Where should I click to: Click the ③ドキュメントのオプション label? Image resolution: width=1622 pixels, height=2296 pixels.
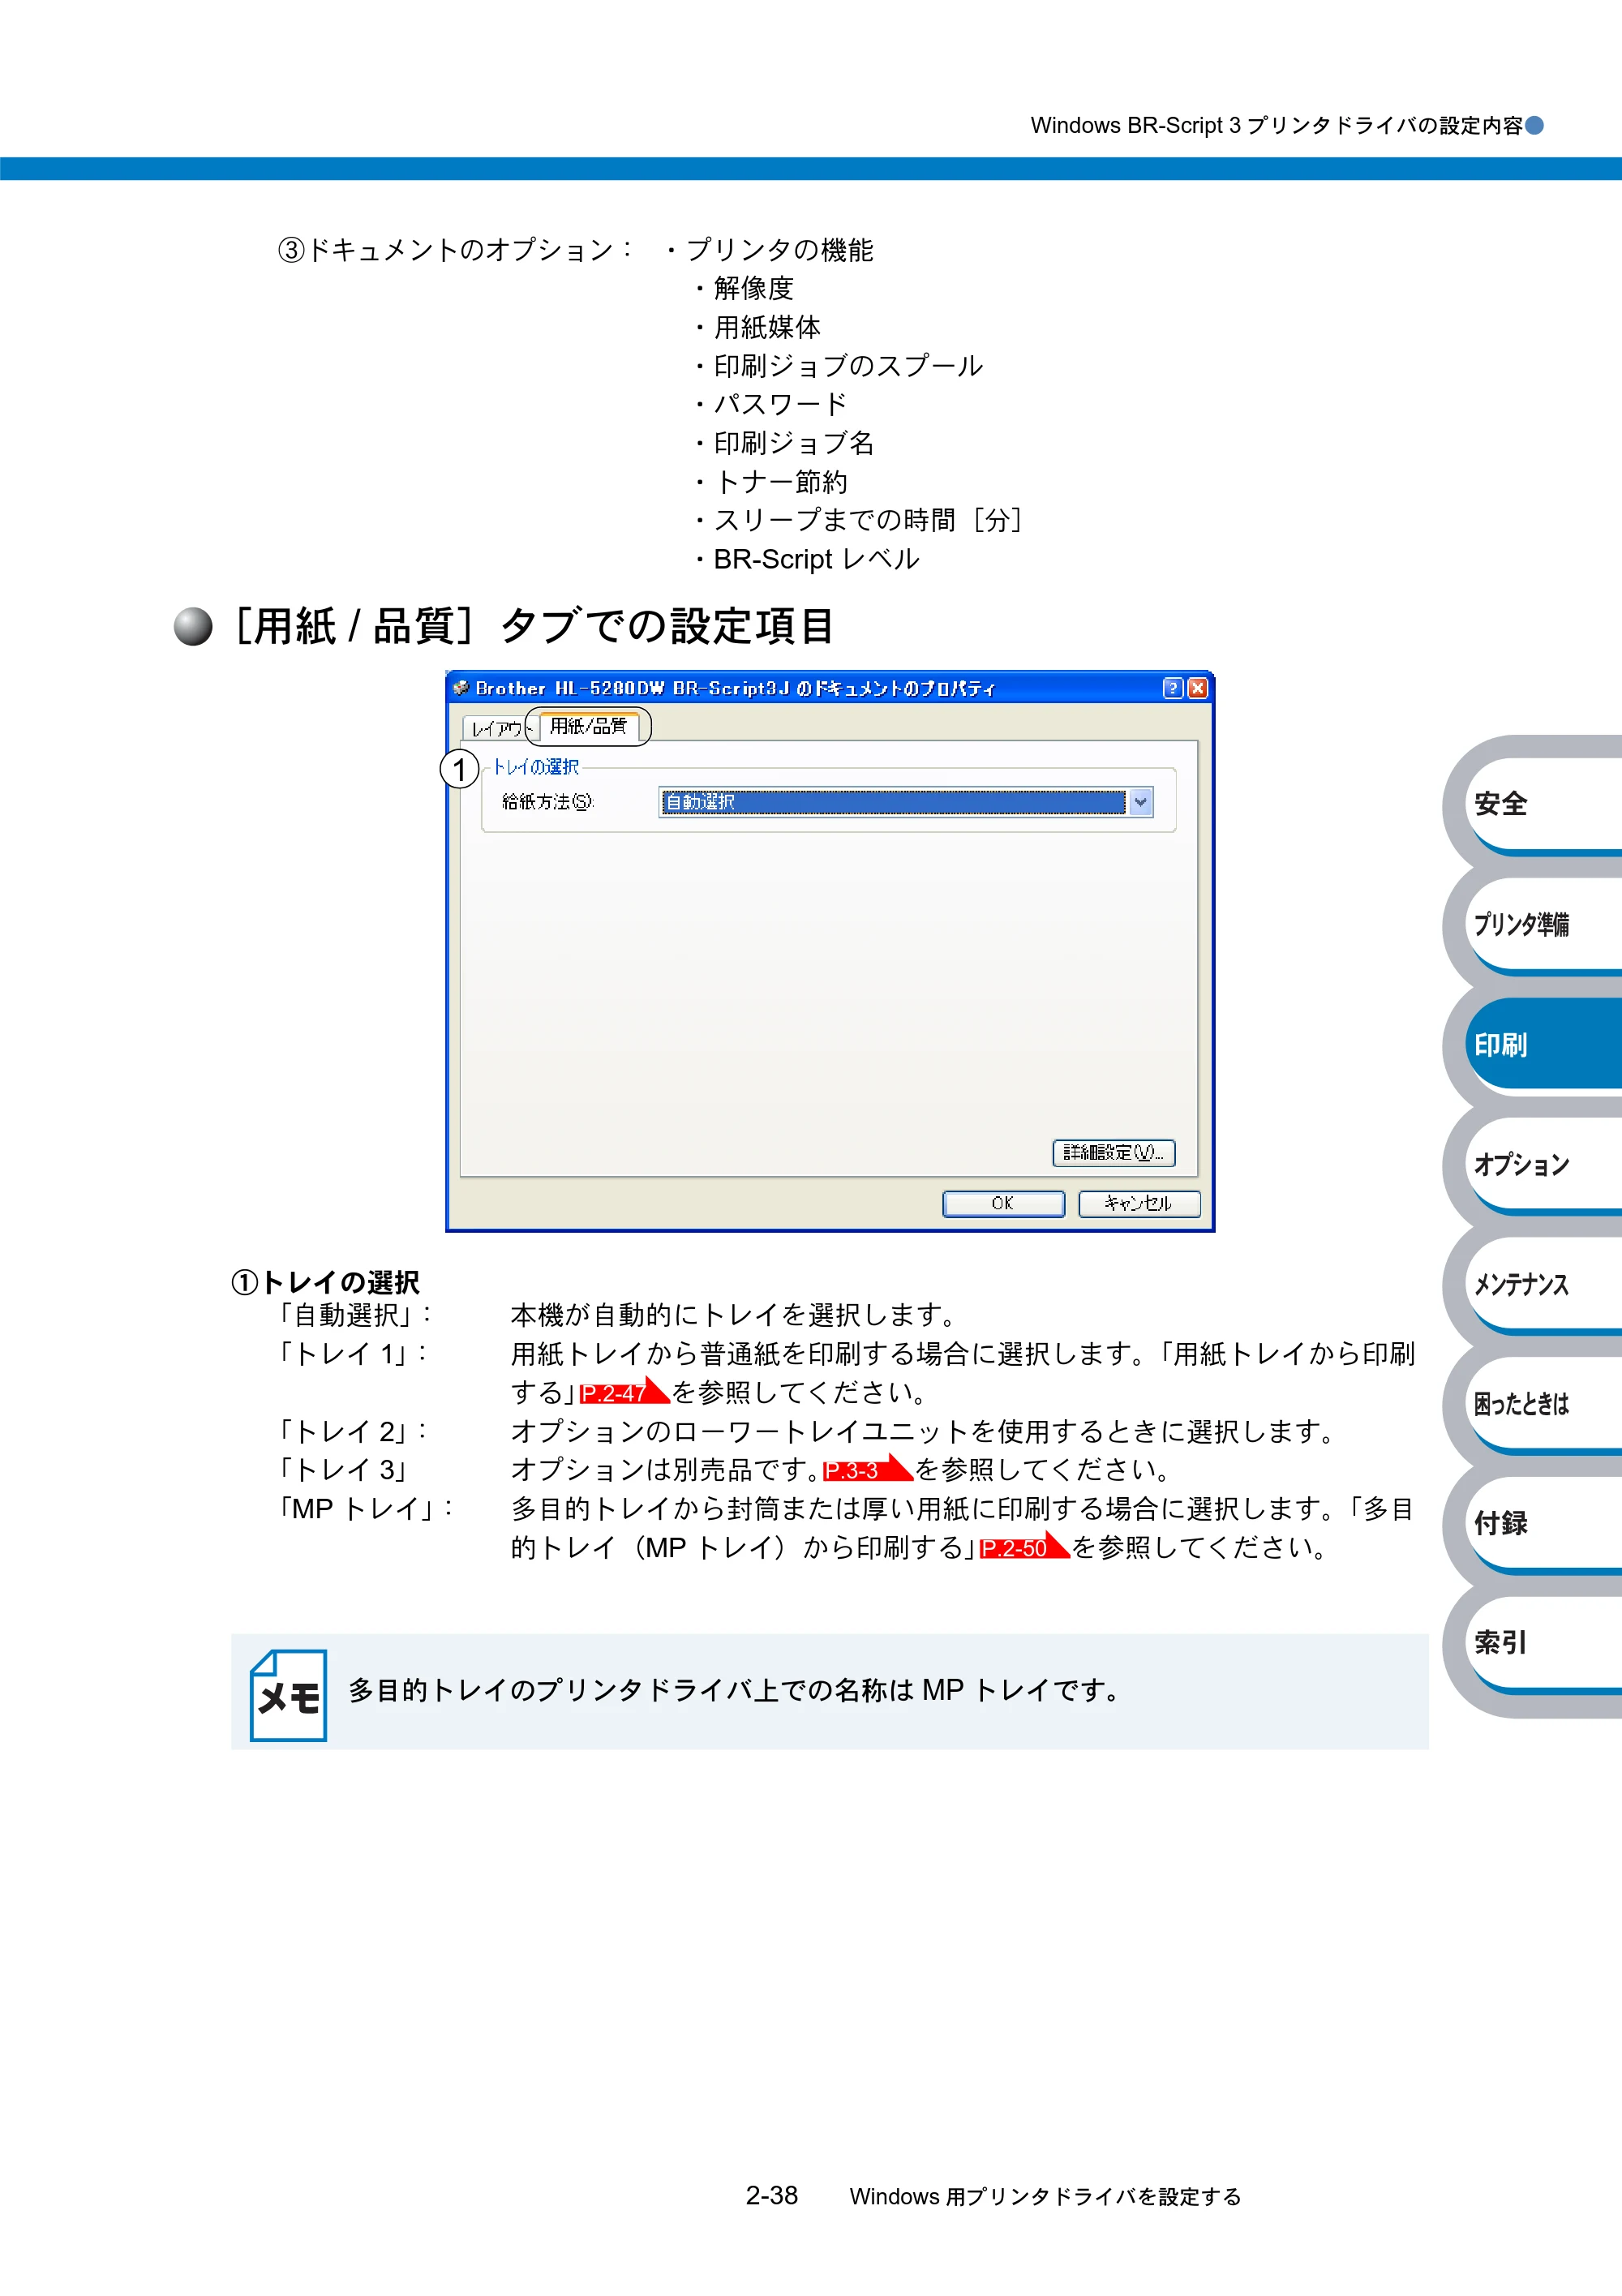(x=454, y=249)
